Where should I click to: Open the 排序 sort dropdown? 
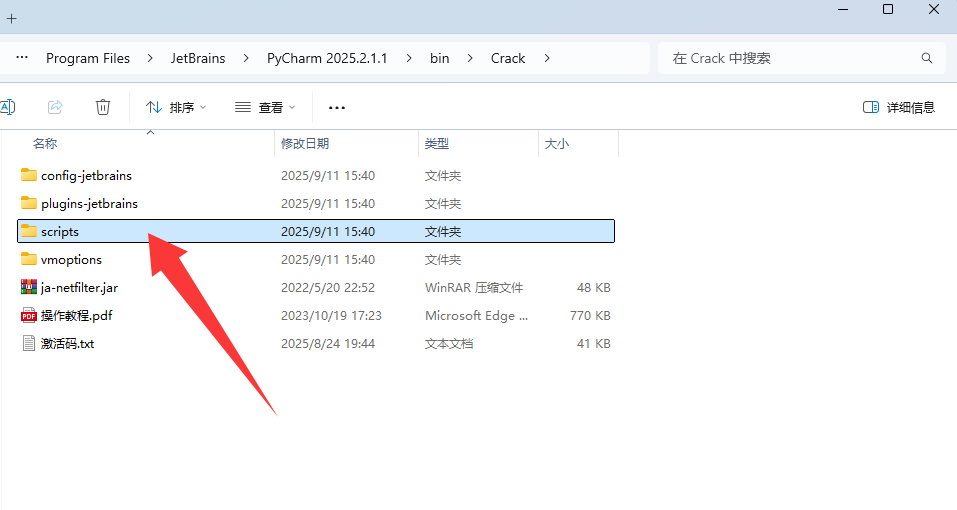tap(176, 107)
